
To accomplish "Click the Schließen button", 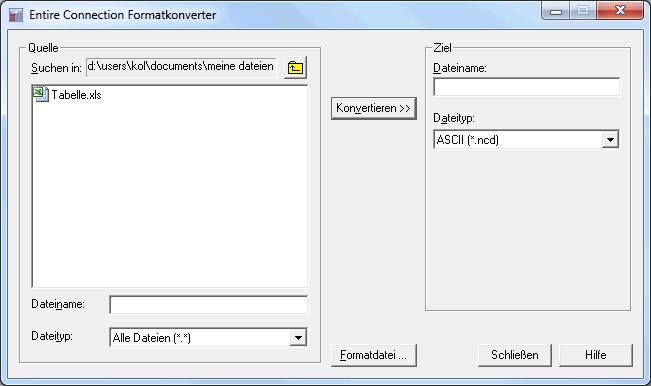I will click(x=515, y=355).
